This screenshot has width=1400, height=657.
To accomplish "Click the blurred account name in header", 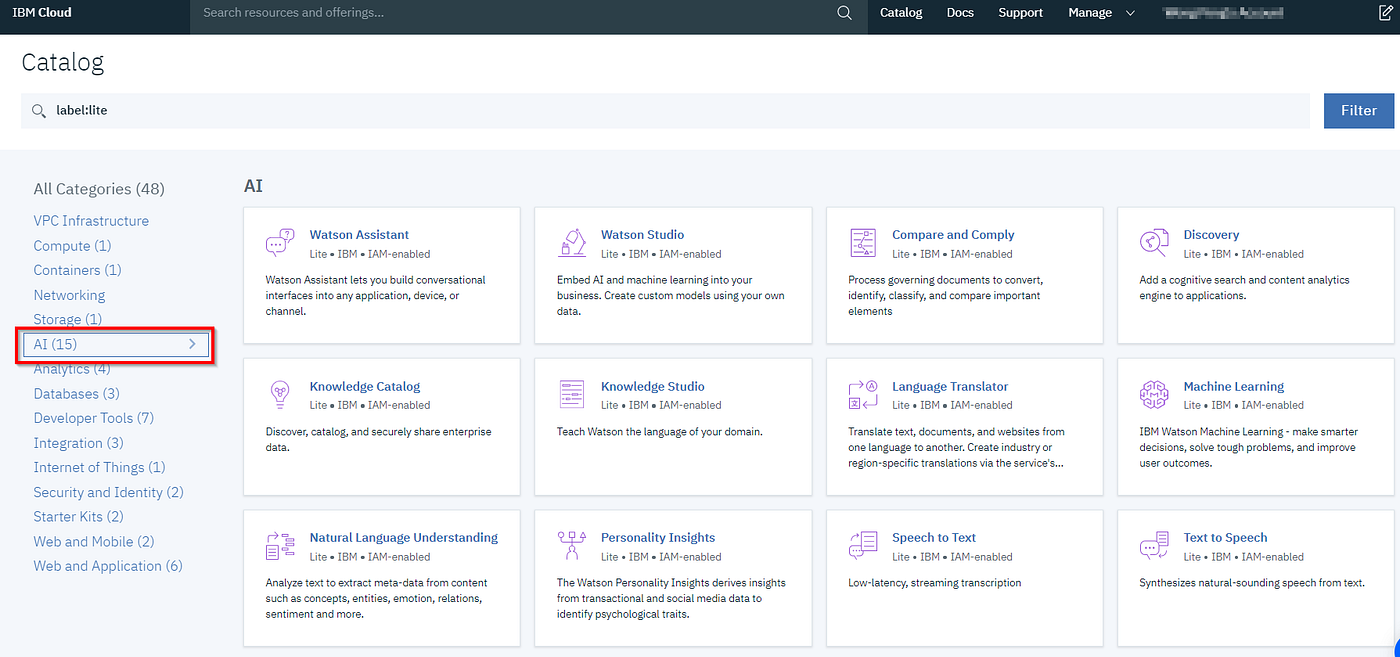I will [x=1223, y=13].
